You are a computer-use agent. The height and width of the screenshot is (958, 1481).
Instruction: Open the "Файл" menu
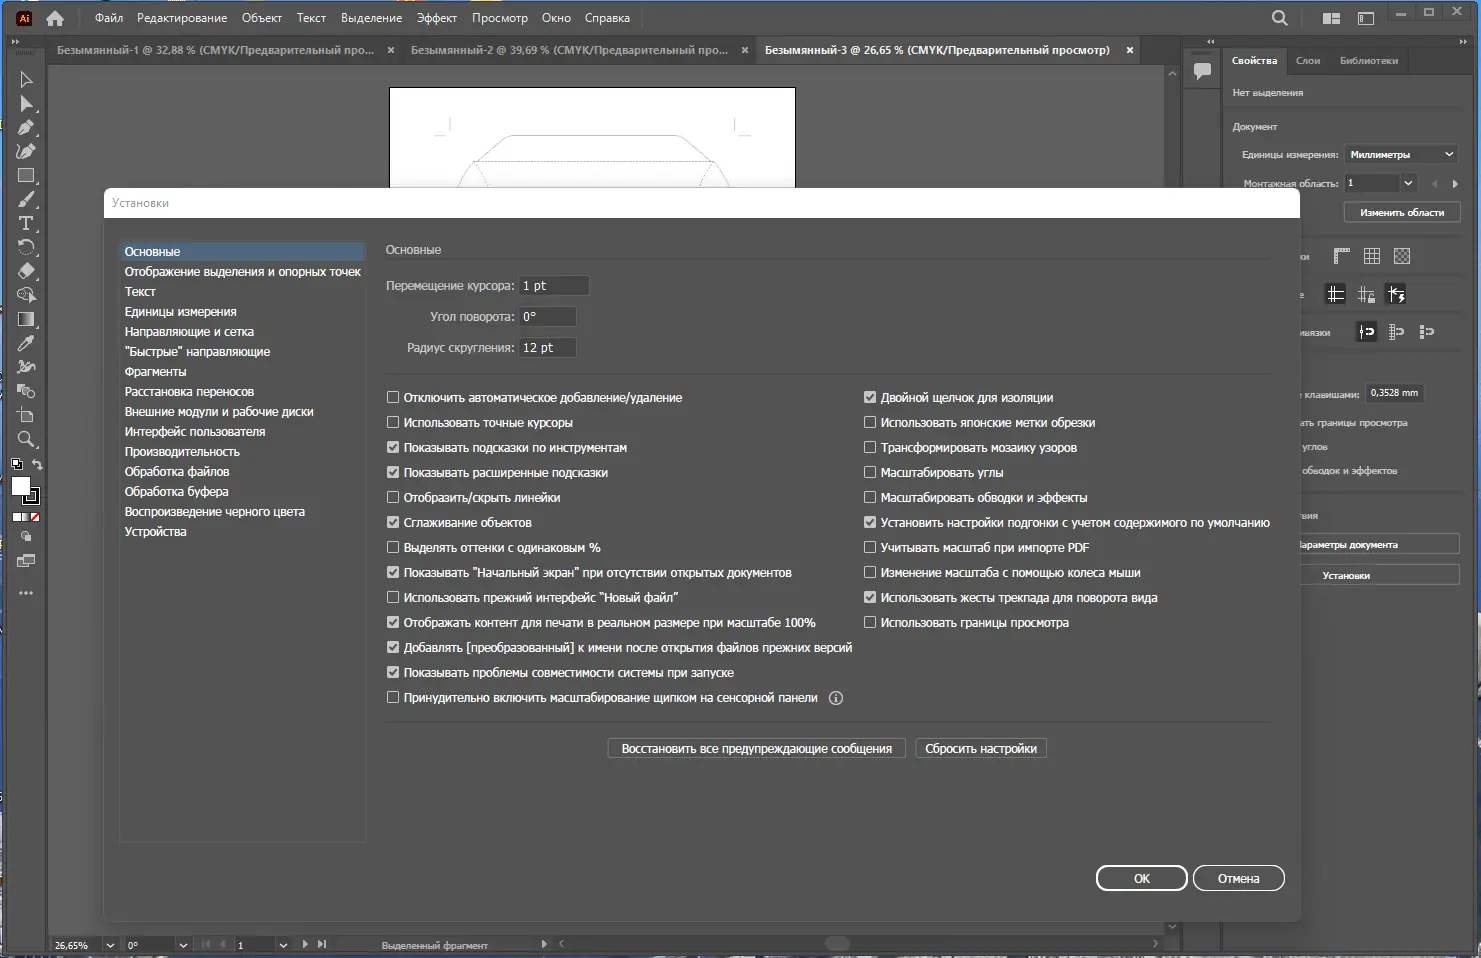point(109,18)
